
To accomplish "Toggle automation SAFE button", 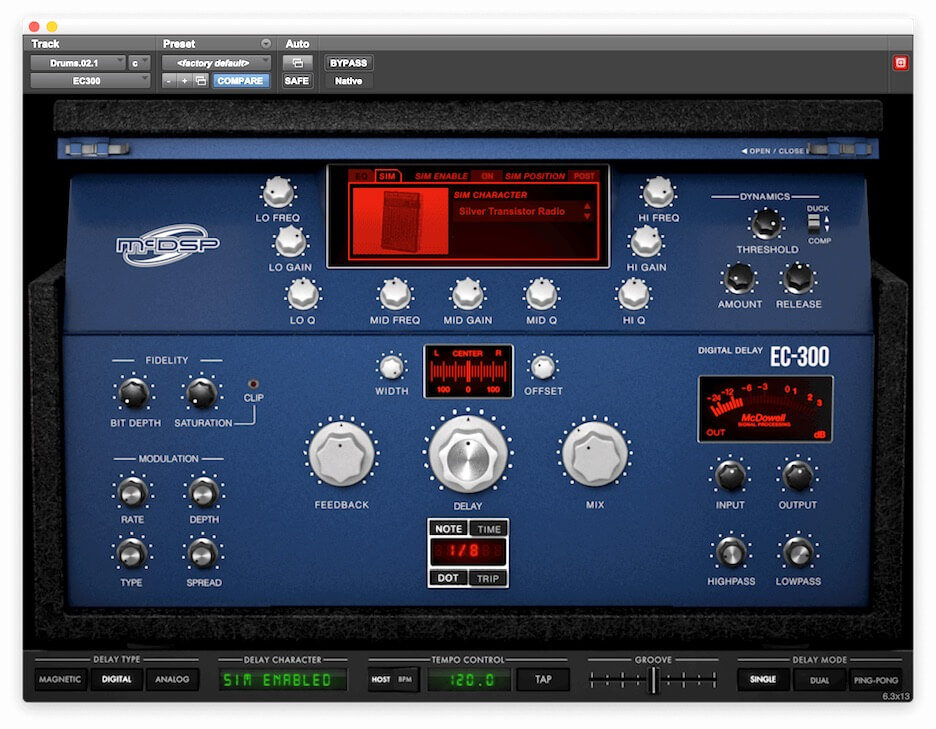I will (x=297, y=81).
